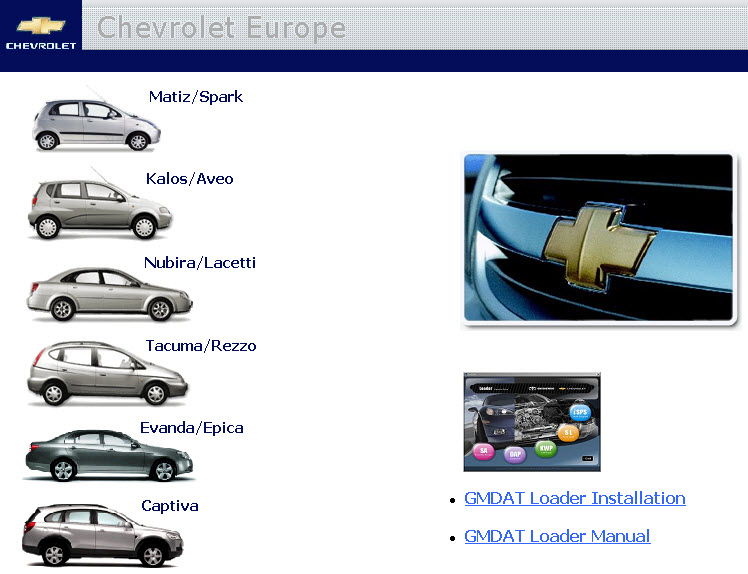Click the blue SPS bubble in loader screenshot

[579, 412]
